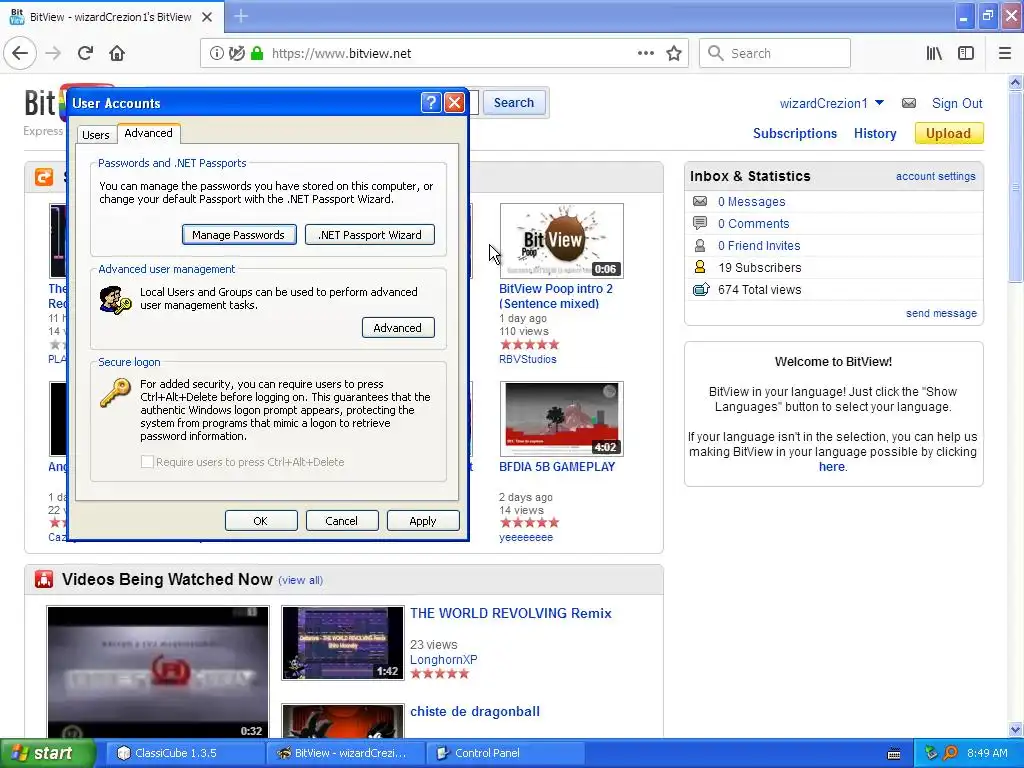Click the BitView Search button
The image size is (1024, 768).
pyautogui.click(x=513, y=103)
